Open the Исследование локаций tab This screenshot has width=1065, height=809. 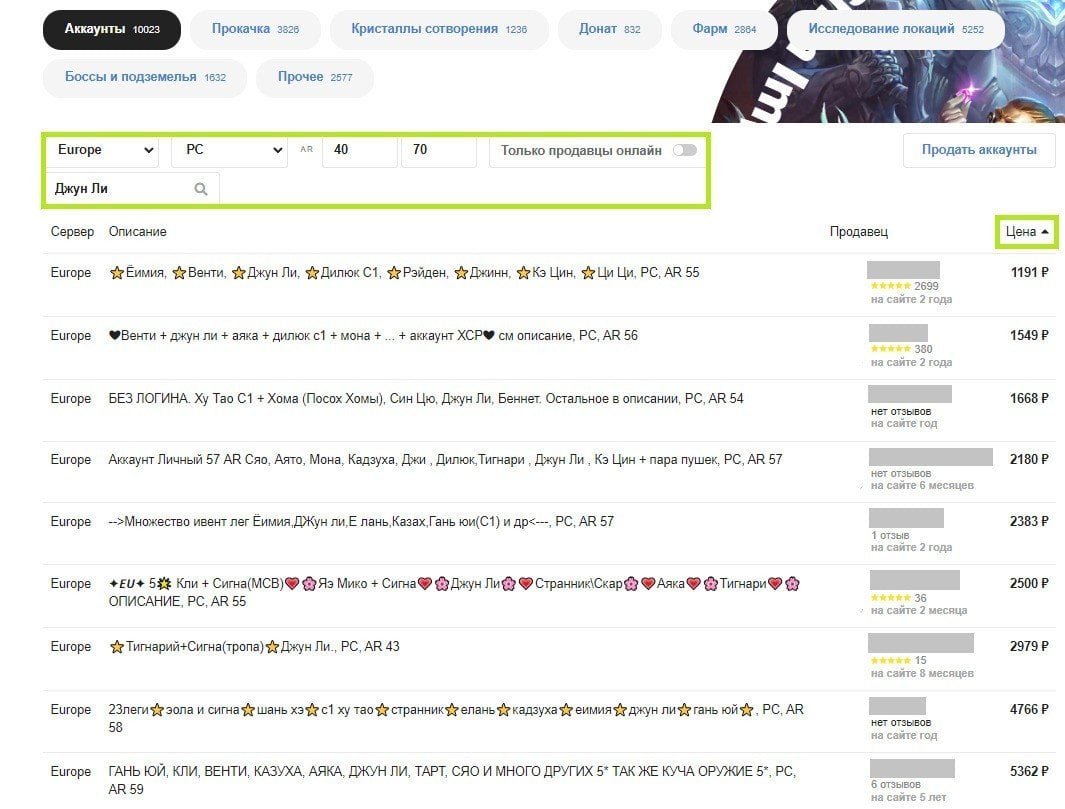click(896, 29)
